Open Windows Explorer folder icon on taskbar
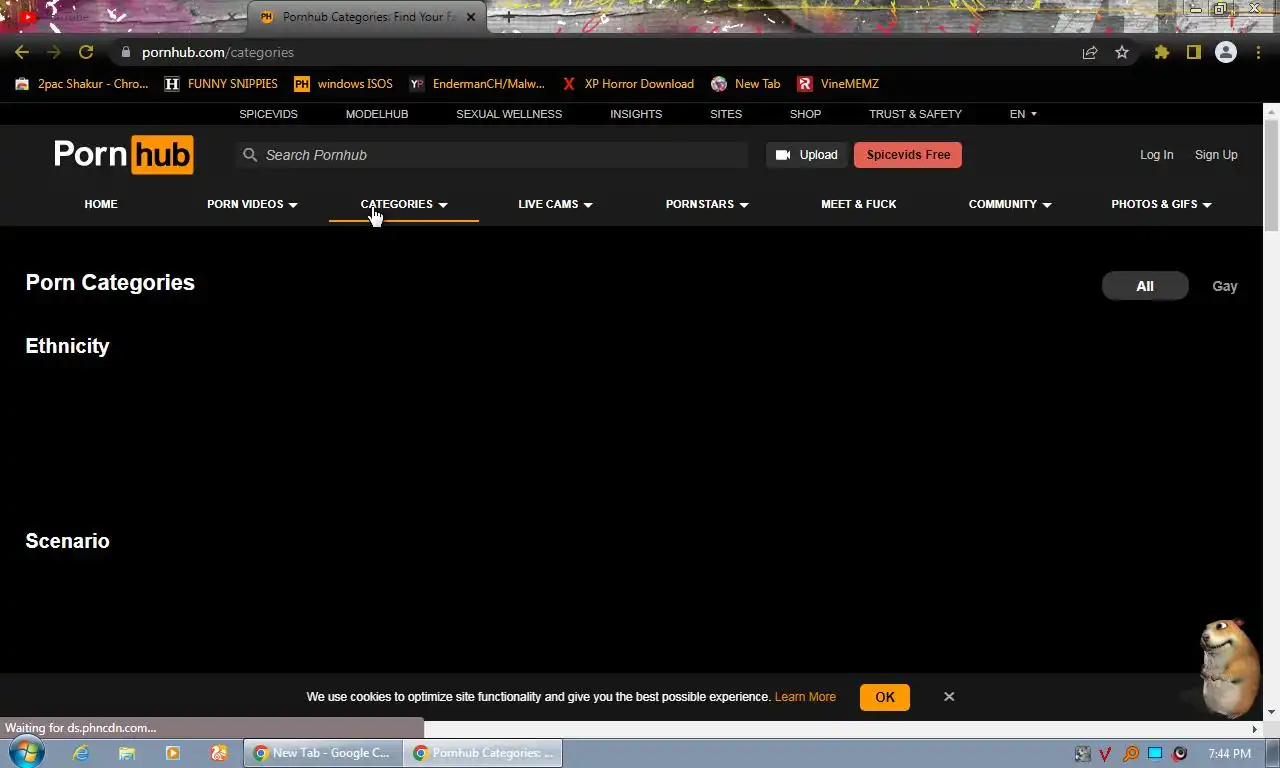Viewport: 1280px width, 768px height. (126, 753)
